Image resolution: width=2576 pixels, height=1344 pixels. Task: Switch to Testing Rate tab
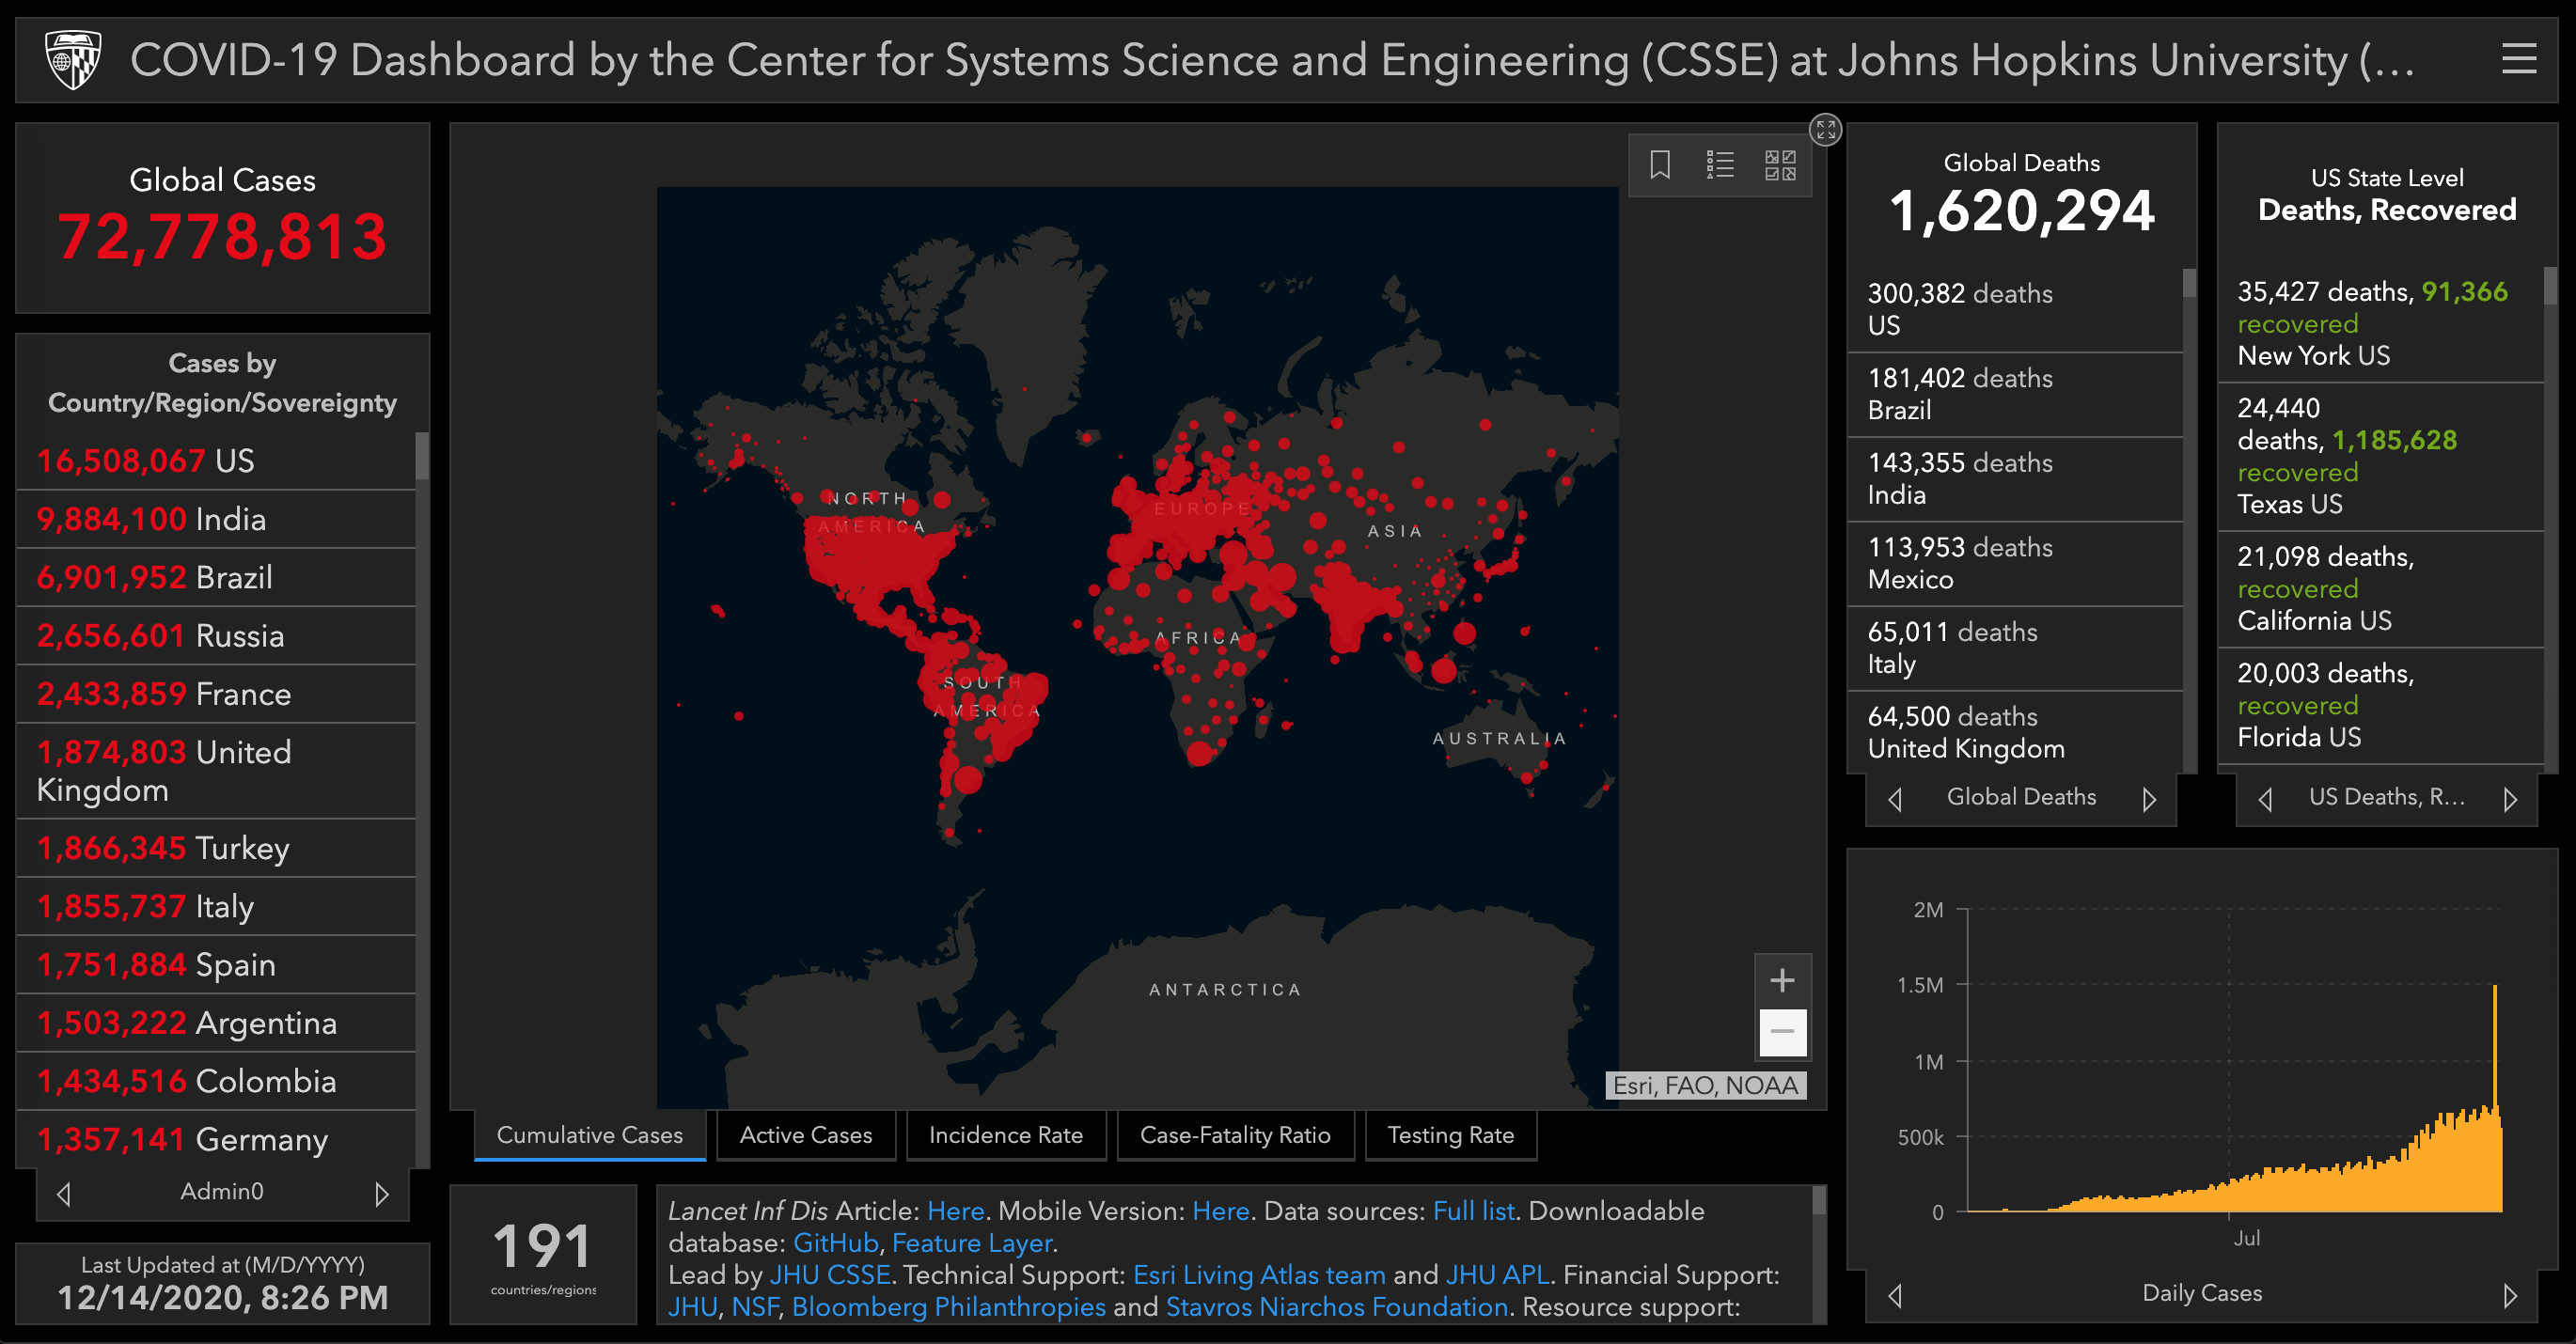point(1451,1135)
